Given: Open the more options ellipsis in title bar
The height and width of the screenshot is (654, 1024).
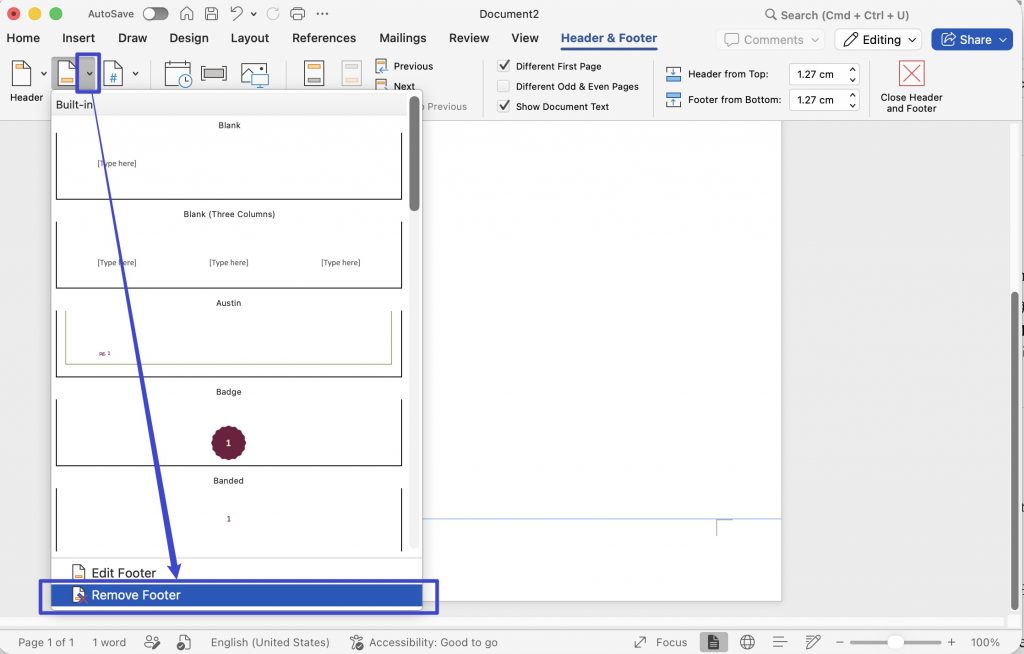Looking at the screenshot, I should tap(322, 14).
